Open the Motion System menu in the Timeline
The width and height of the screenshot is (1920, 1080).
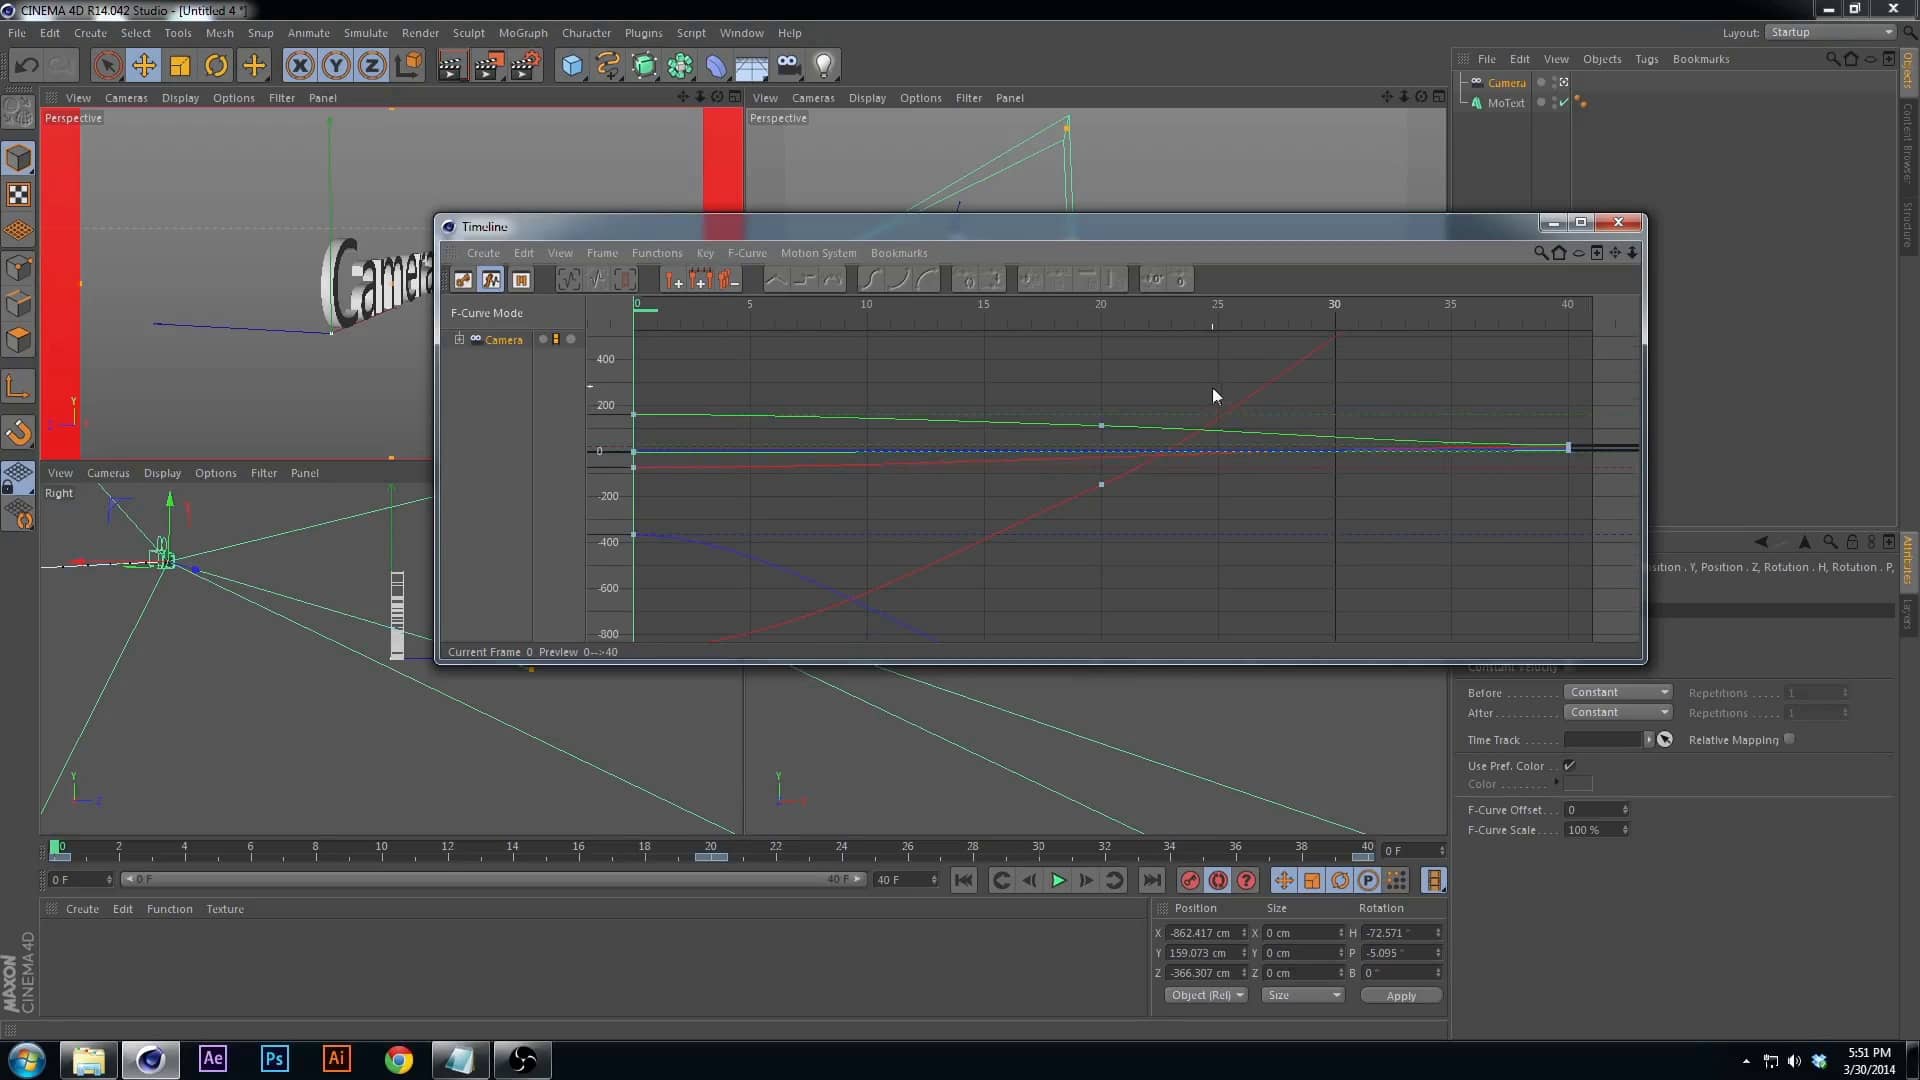point(818,253)
